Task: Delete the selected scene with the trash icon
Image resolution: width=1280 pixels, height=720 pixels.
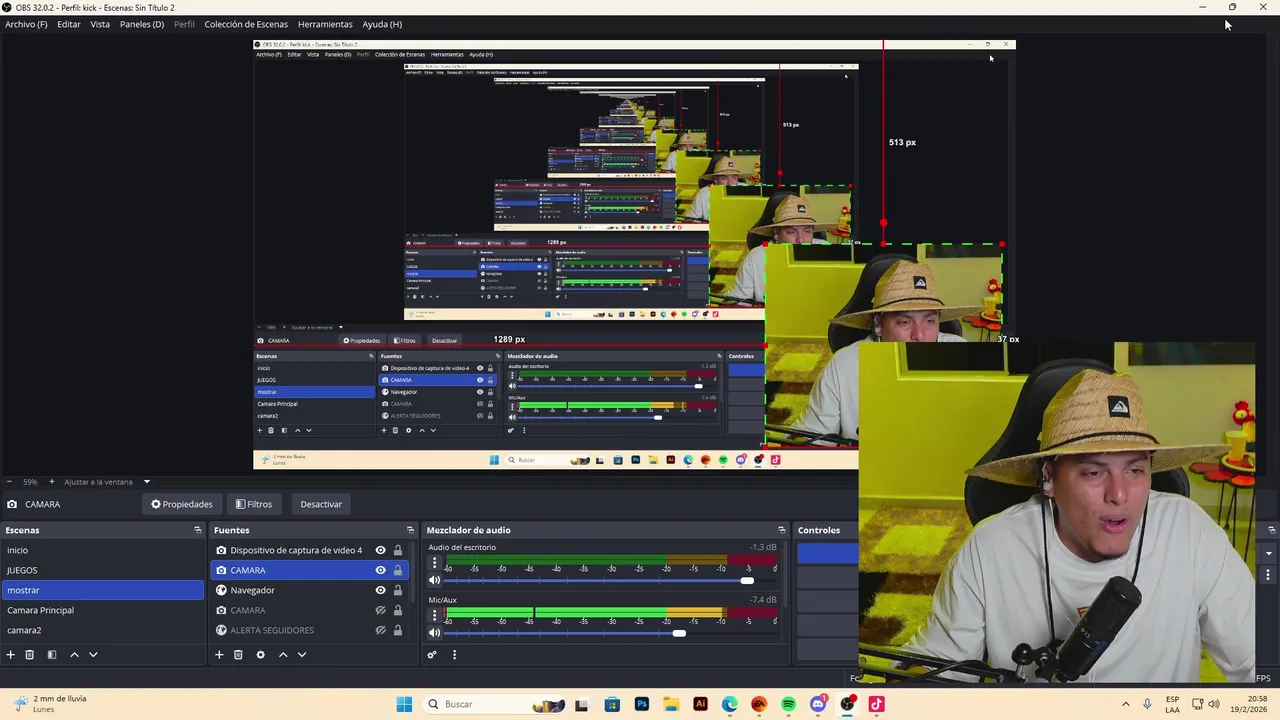Action: point(30,655)
